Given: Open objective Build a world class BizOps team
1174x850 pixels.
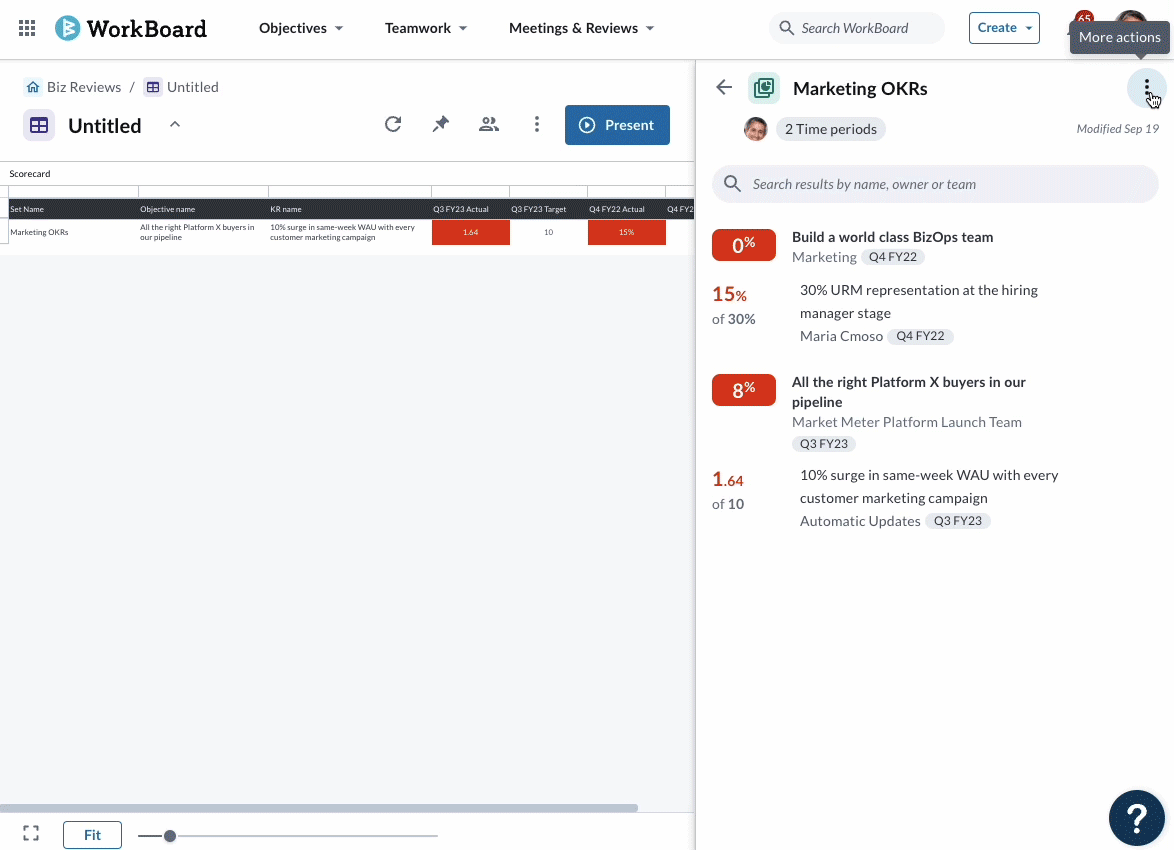Looking at the screenshot, I should coord(892,237).
